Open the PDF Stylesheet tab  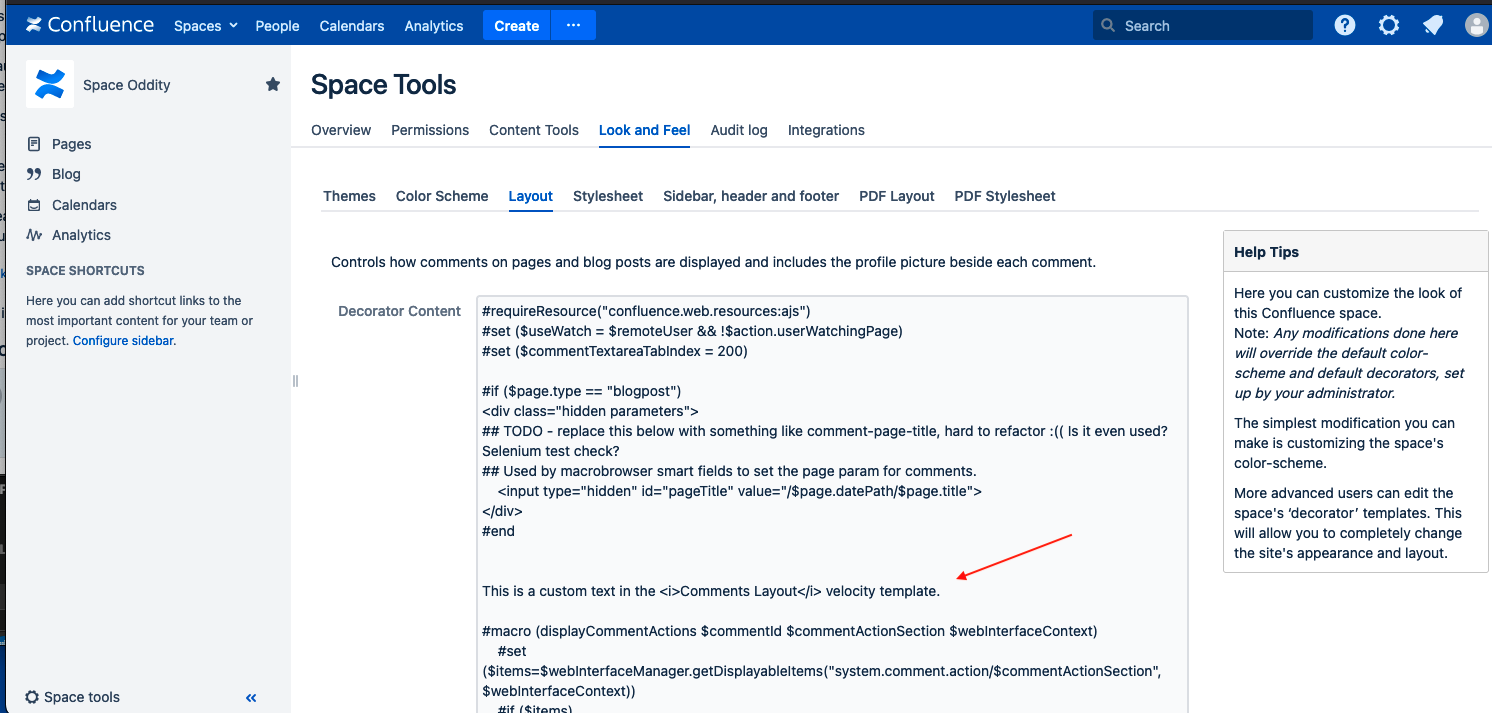point(1005,196)
